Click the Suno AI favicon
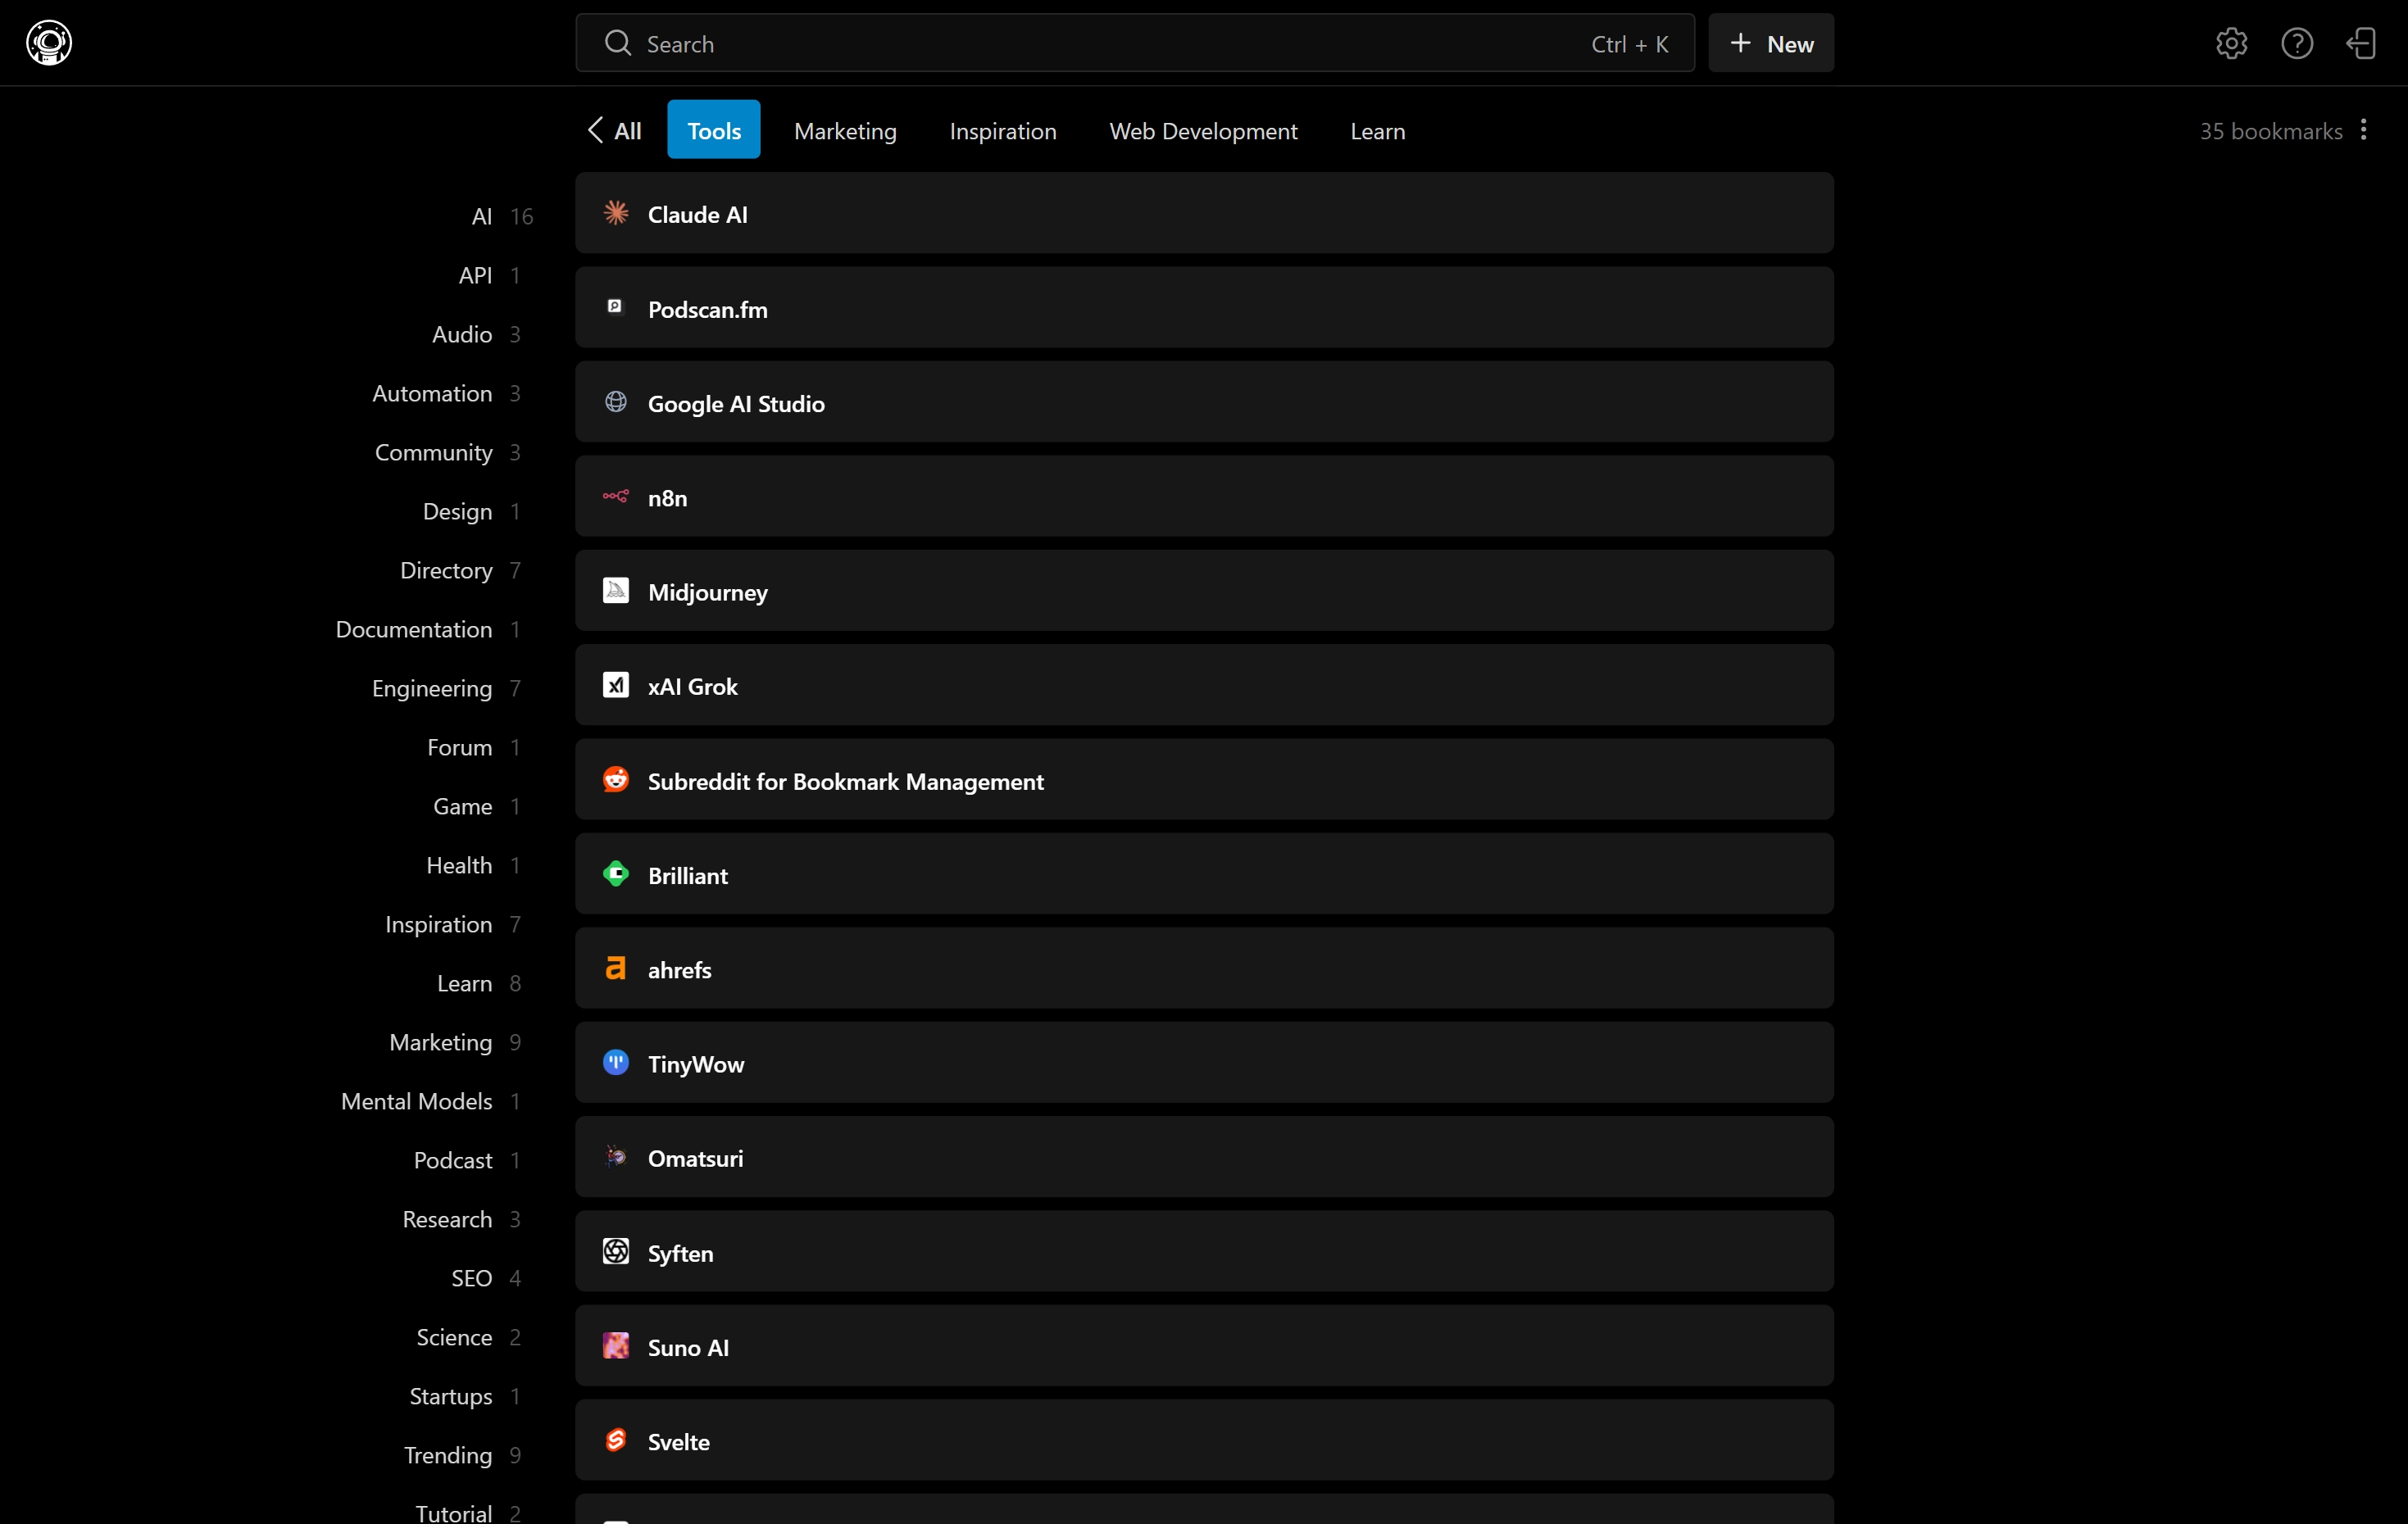 (x=616, y=1346)
